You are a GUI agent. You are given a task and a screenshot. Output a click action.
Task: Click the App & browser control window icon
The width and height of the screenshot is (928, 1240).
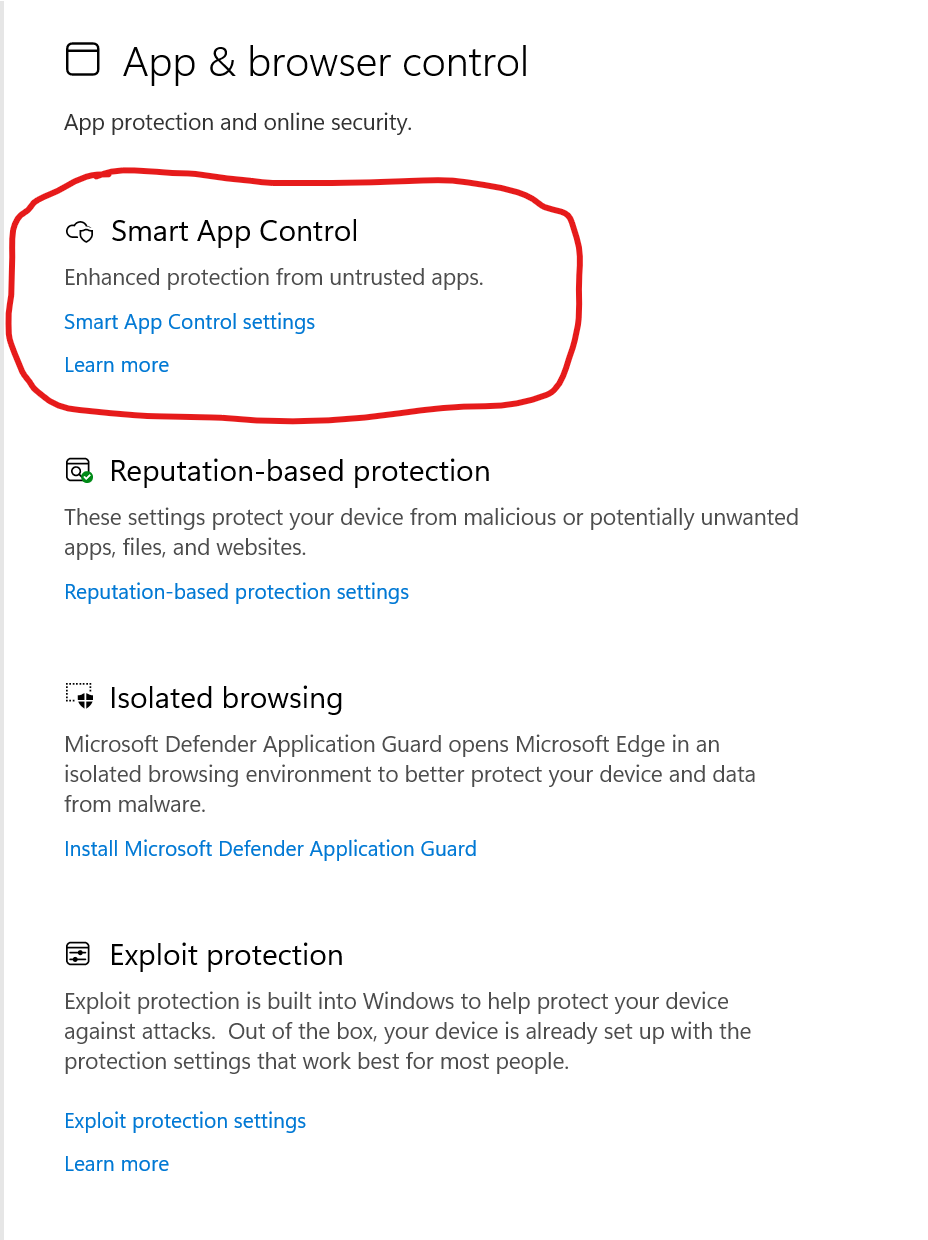pos(83,59)
